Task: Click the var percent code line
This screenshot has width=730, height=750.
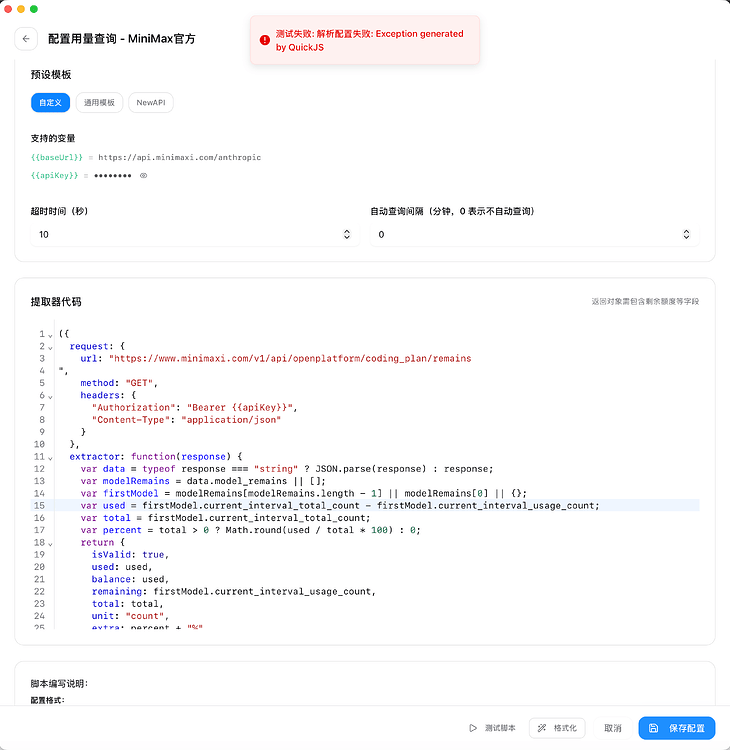Action: pos(250,530)
